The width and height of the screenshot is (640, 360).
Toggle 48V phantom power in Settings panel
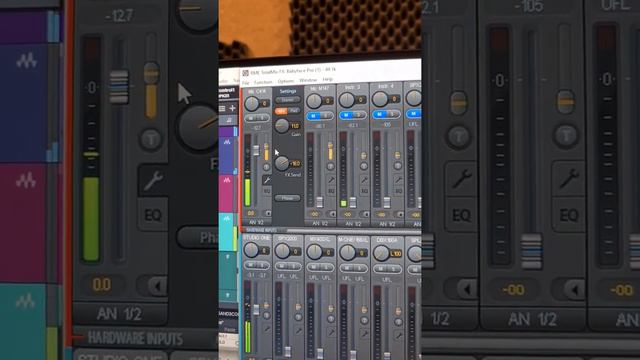[x=281, y=111]
